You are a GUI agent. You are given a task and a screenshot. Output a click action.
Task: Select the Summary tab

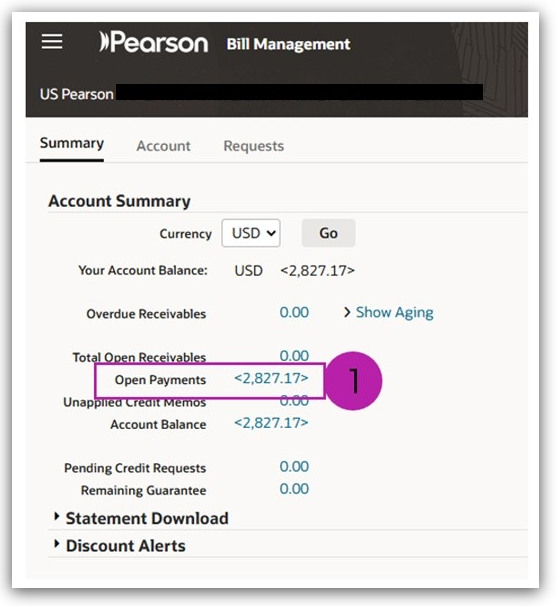pyautogui.click(x=72, y=143)
